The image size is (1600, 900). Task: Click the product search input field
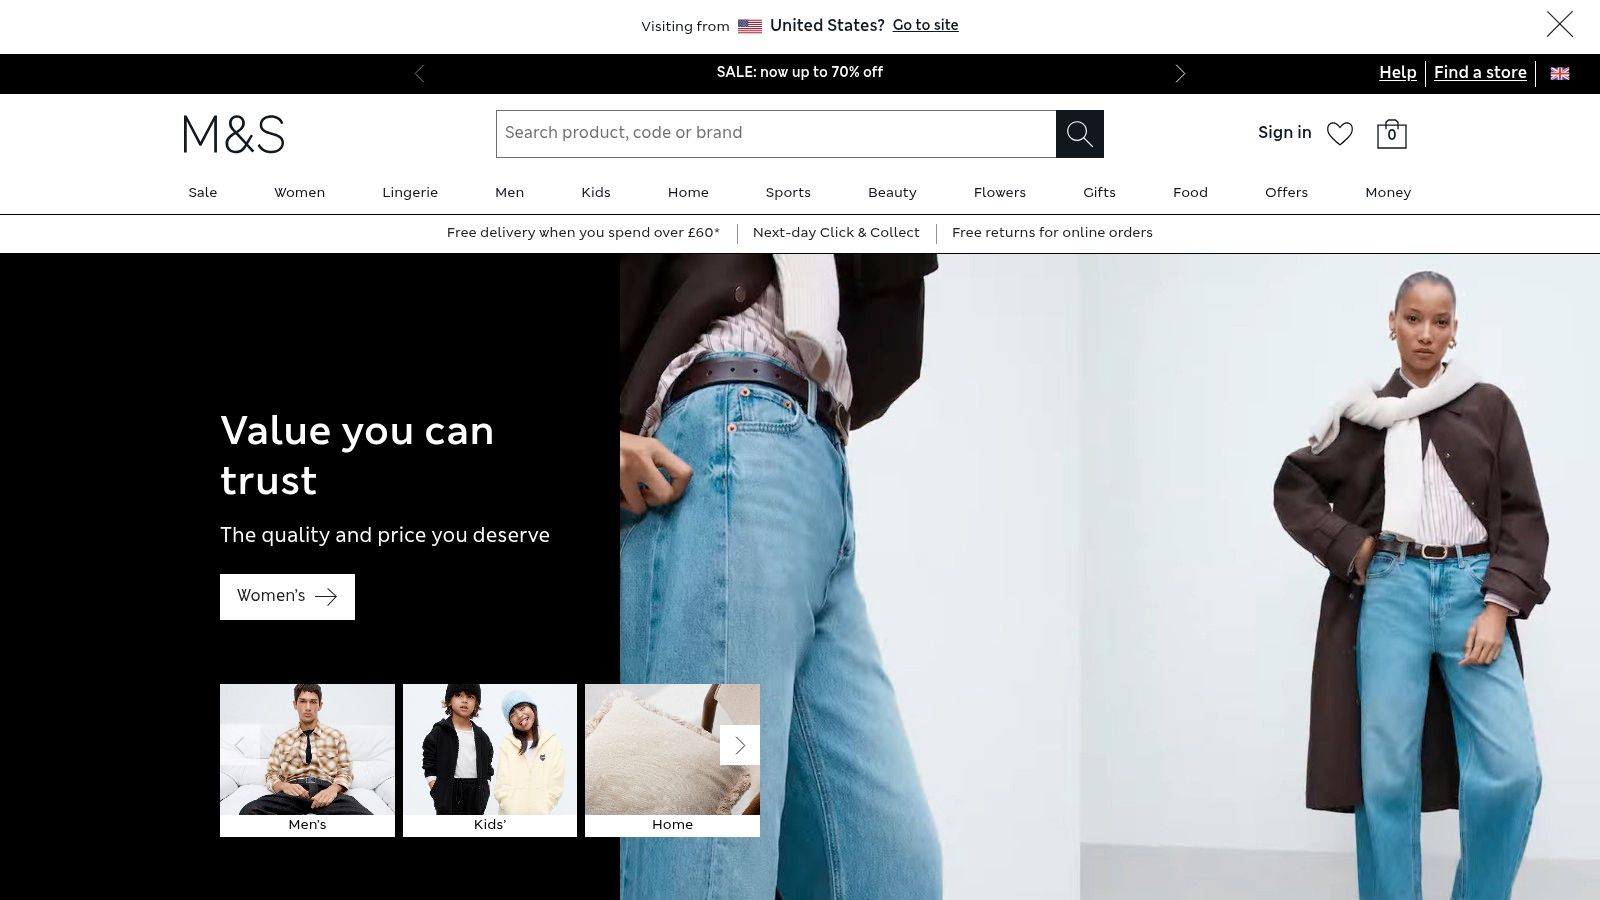[775, 133]
